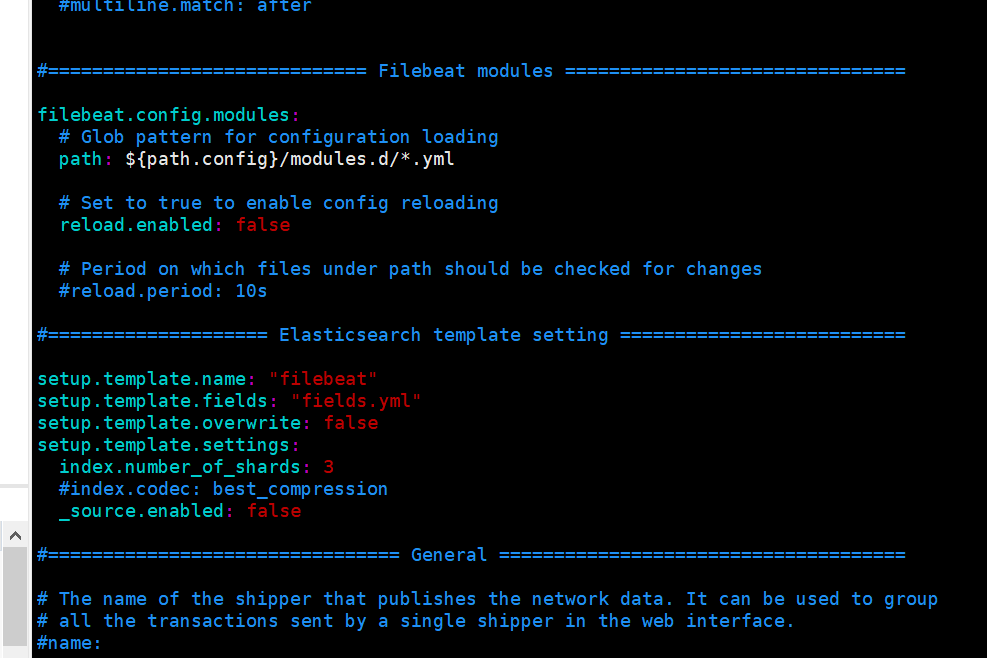Click the Elasticsearch template setting header

pos(443,335)
